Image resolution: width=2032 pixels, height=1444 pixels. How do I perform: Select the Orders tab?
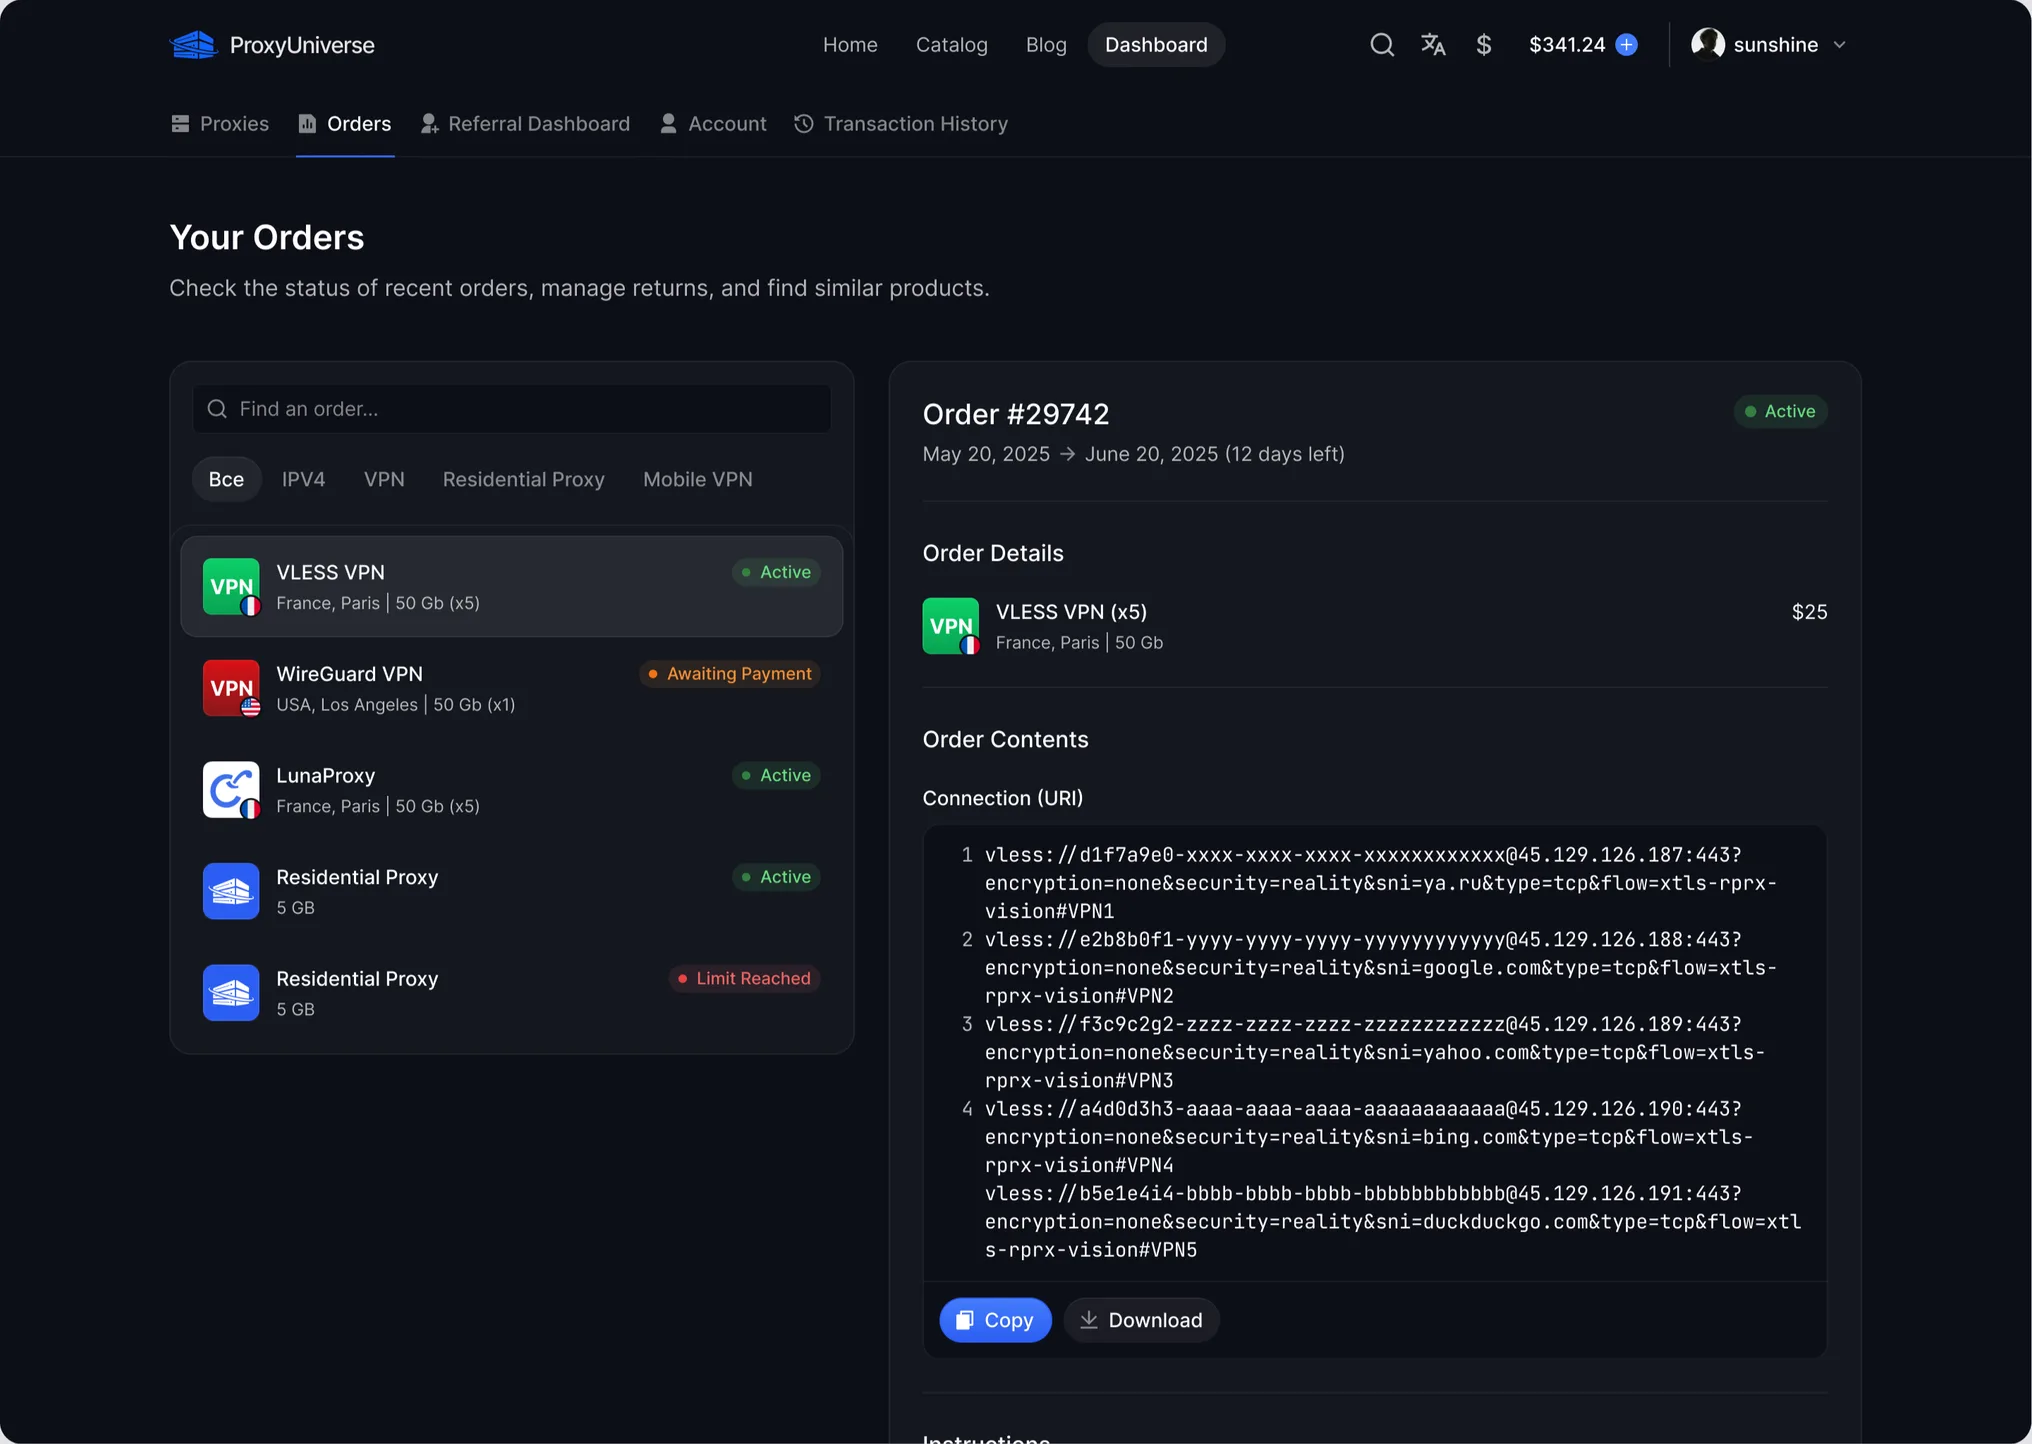point(345,124)
